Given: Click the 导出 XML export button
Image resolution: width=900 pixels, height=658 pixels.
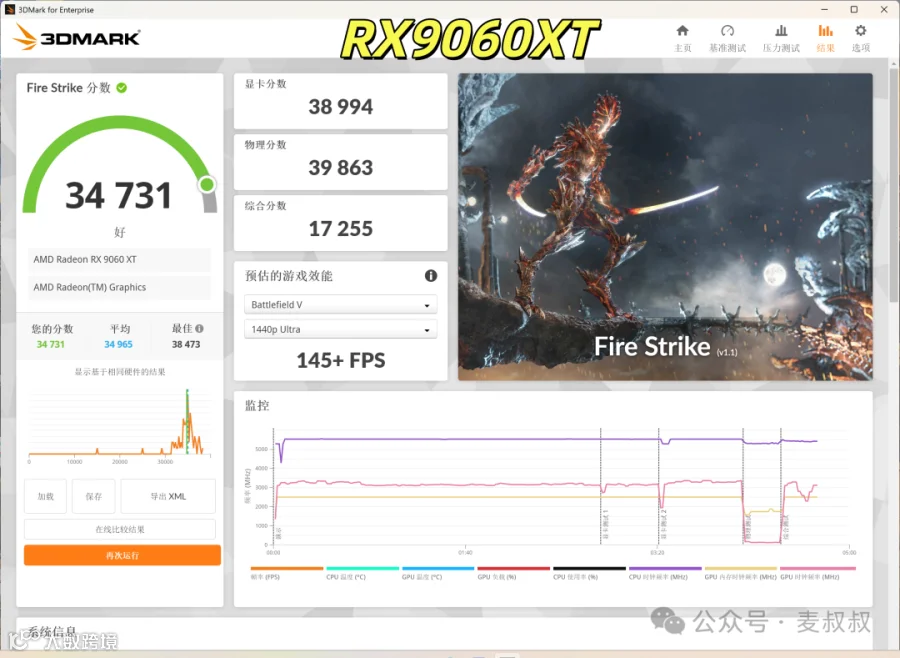Looking at the screenshot, I should [168, 496].
